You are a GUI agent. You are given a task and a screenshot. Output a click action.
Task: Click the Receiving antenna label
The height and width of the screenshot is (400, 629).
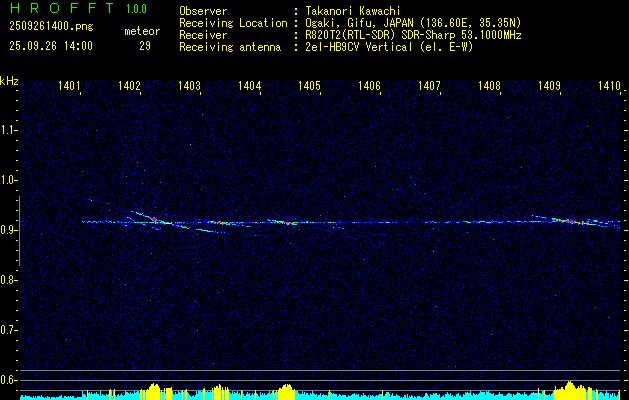[x=230, y=47]
